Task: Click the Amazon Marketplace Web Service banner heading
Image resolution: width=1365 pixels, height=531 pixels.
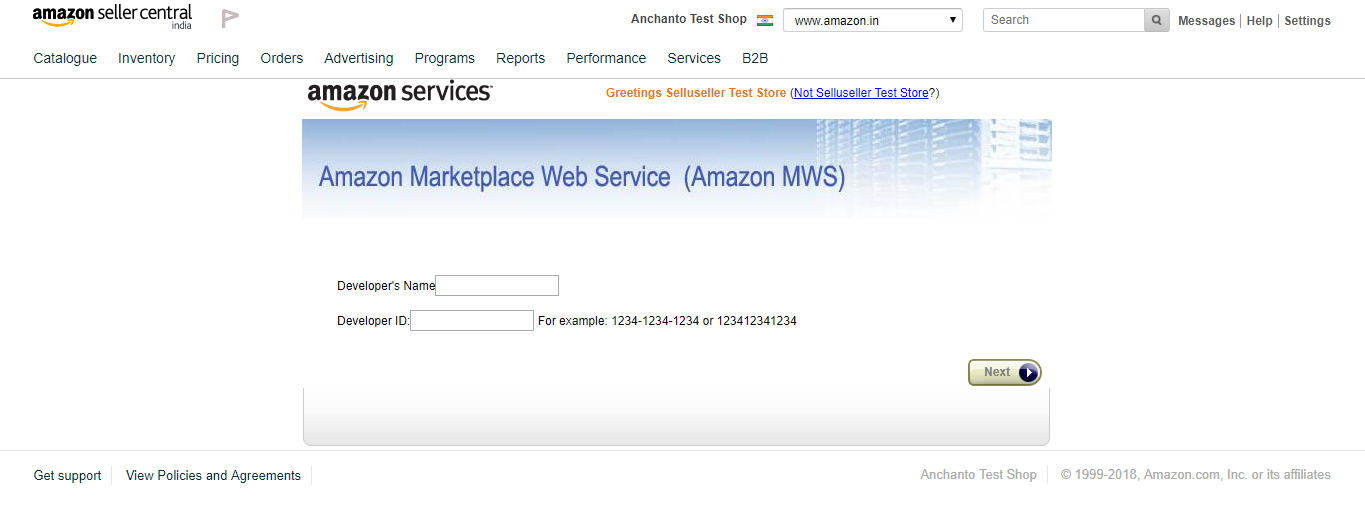Action: click(x=582, y=177)
